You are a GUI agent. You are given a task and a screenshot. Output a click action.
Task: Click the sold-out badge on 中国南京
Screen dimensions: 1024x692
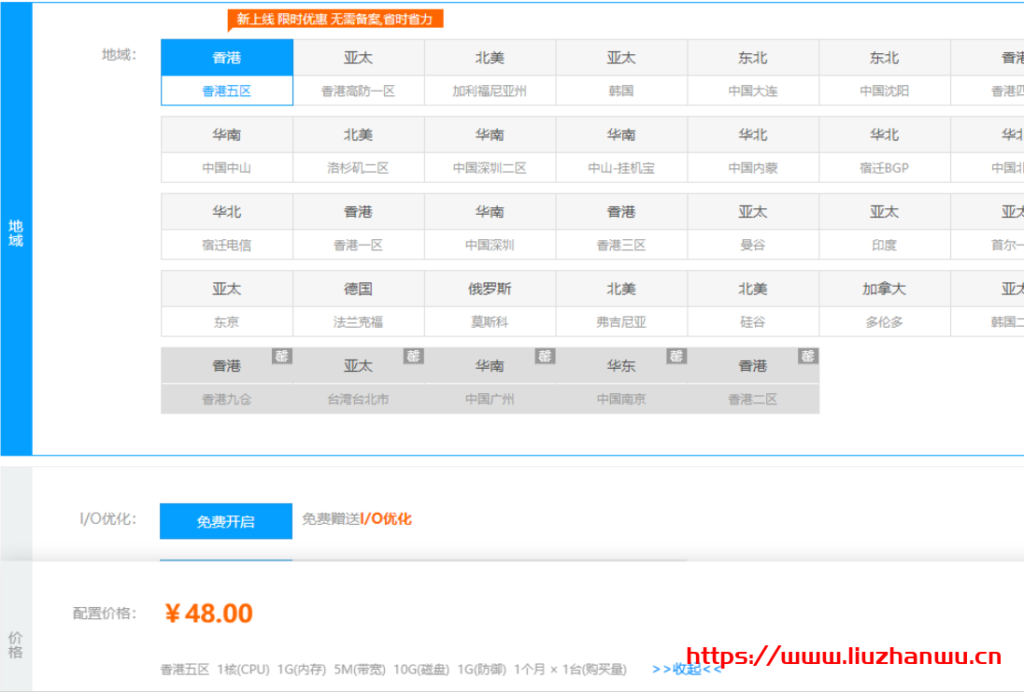[x=676, y=355]
